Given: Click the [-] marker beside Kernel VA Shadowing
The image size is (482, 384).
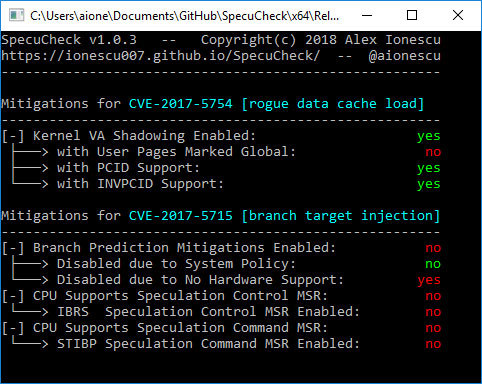Looking at the screenshot, I should point(13,136).
